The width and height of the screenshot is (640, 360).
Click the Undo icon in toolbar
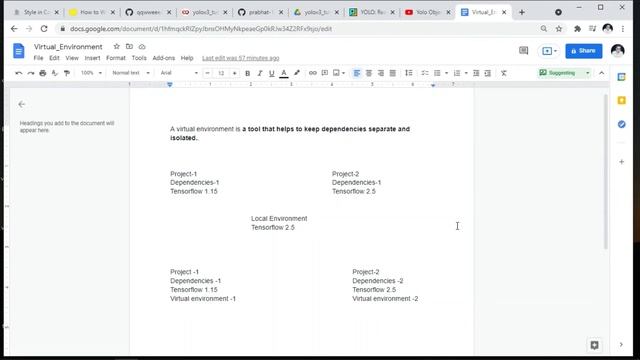19,73
